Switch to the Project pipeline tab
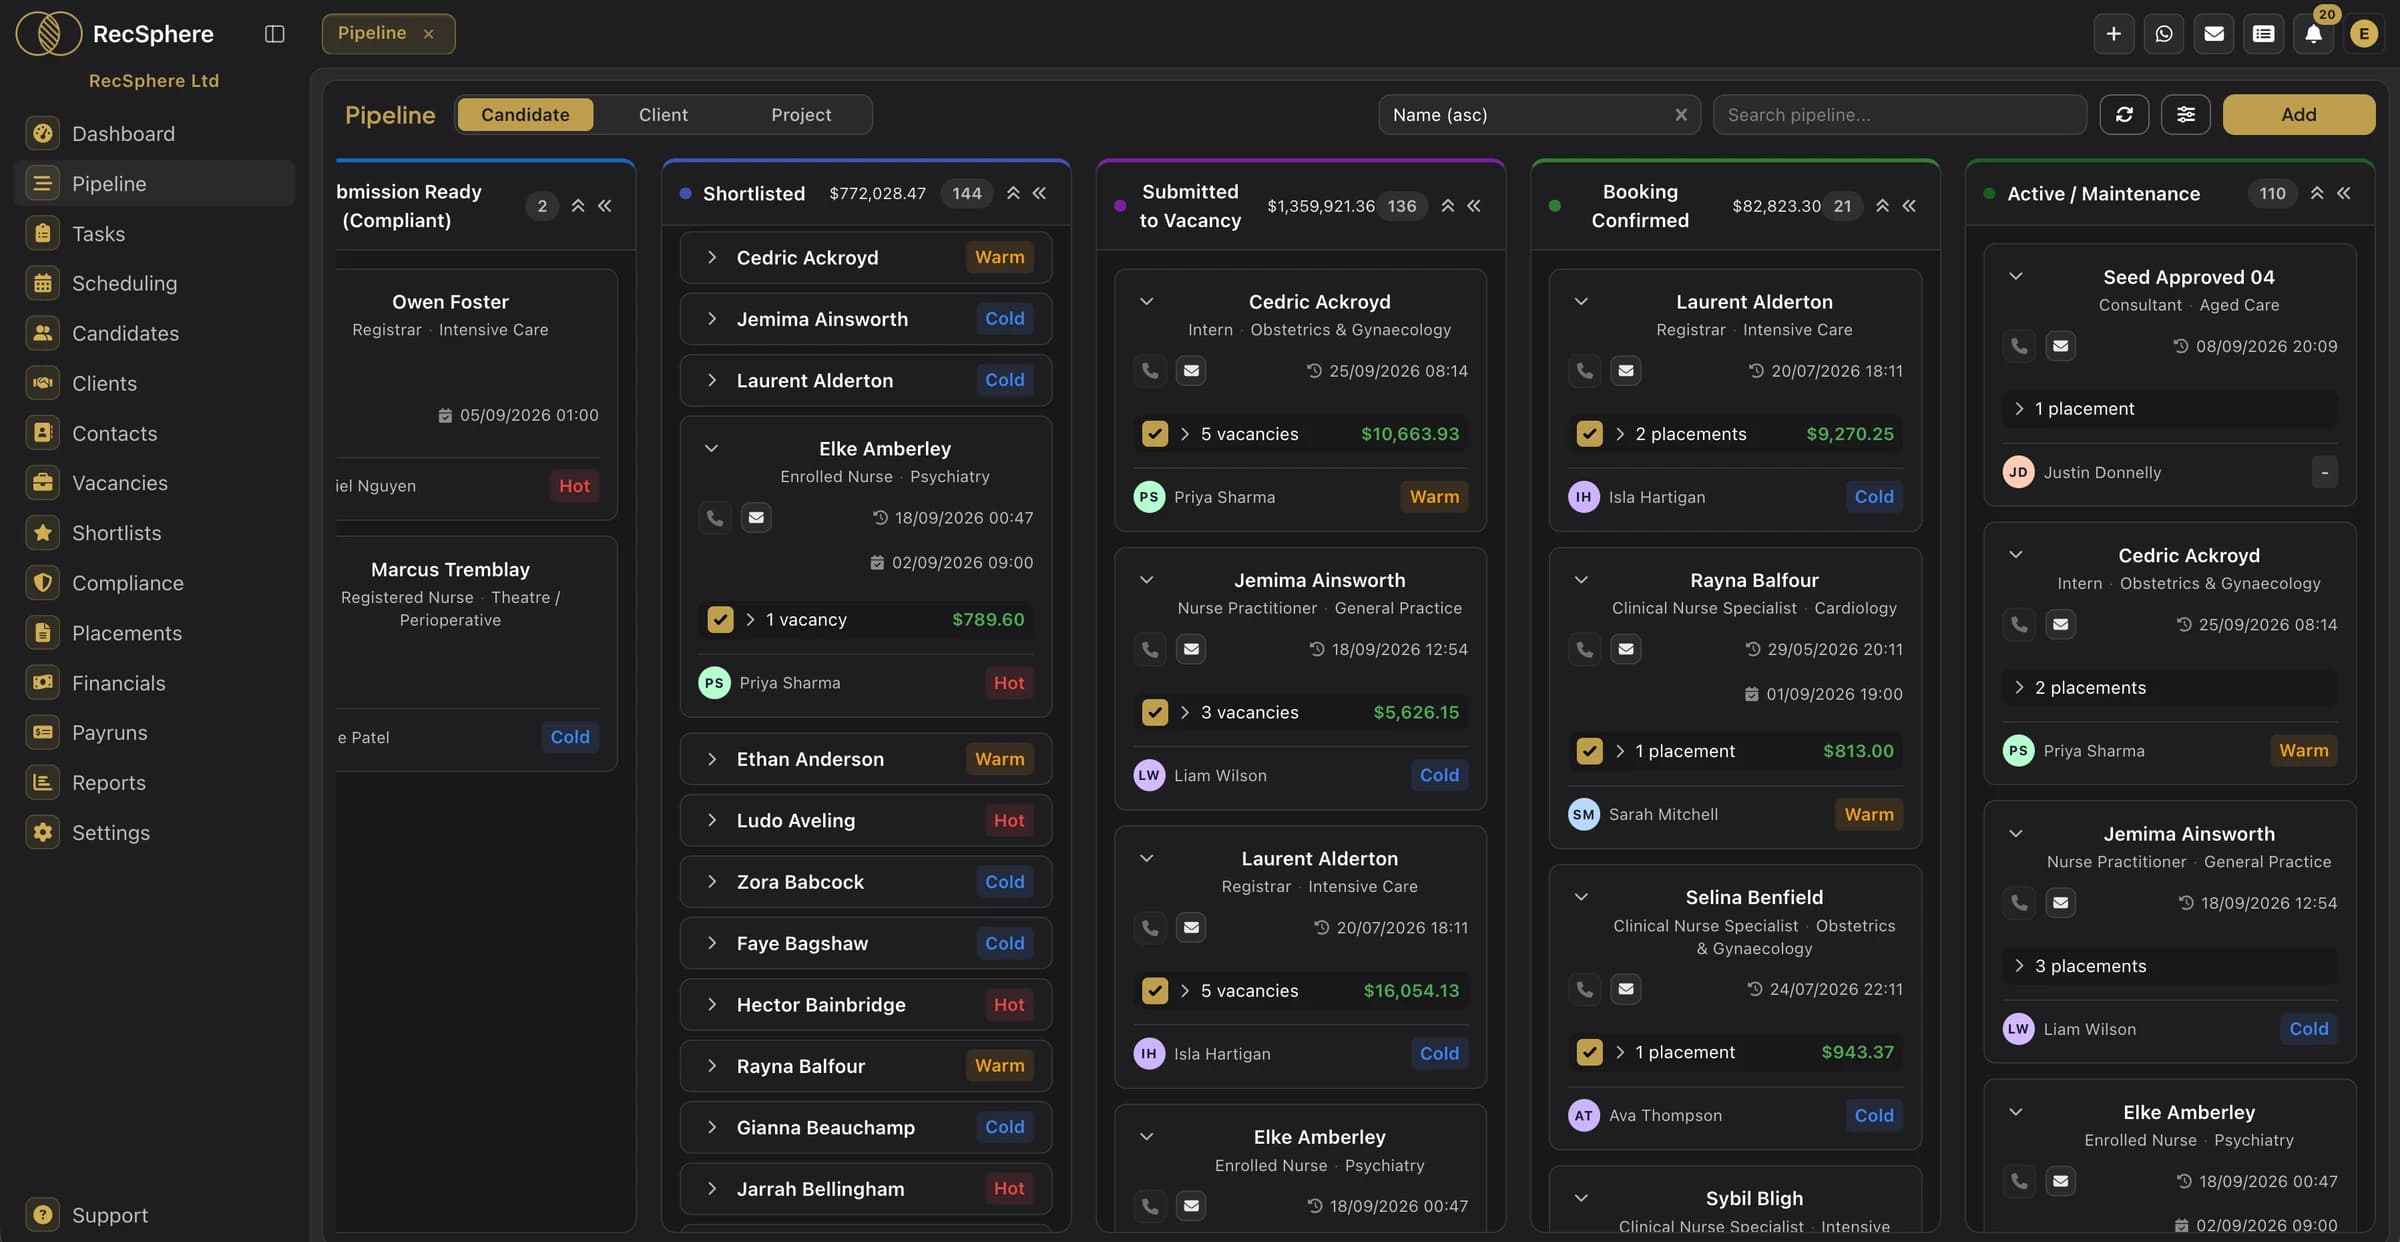2400x1242 pixels. click(801, 115)
